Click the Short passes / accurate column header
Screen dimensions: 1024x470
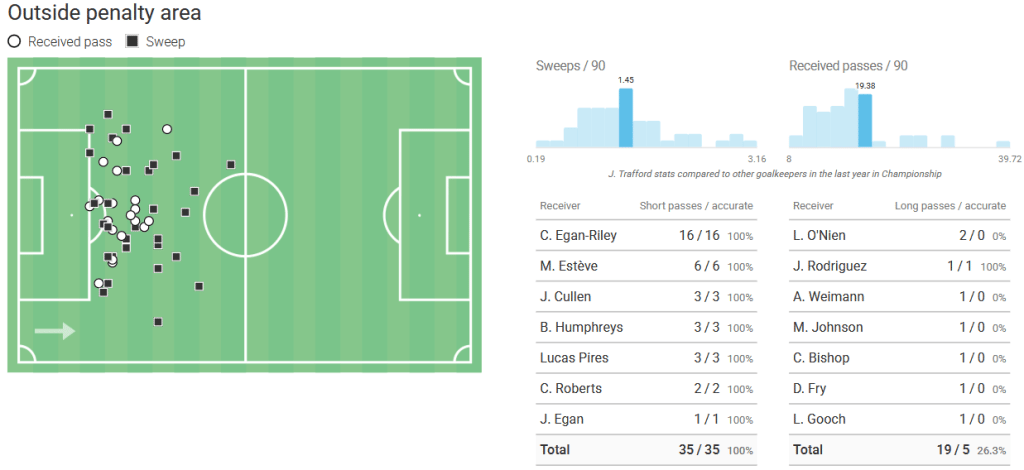[x=696, y=206]
